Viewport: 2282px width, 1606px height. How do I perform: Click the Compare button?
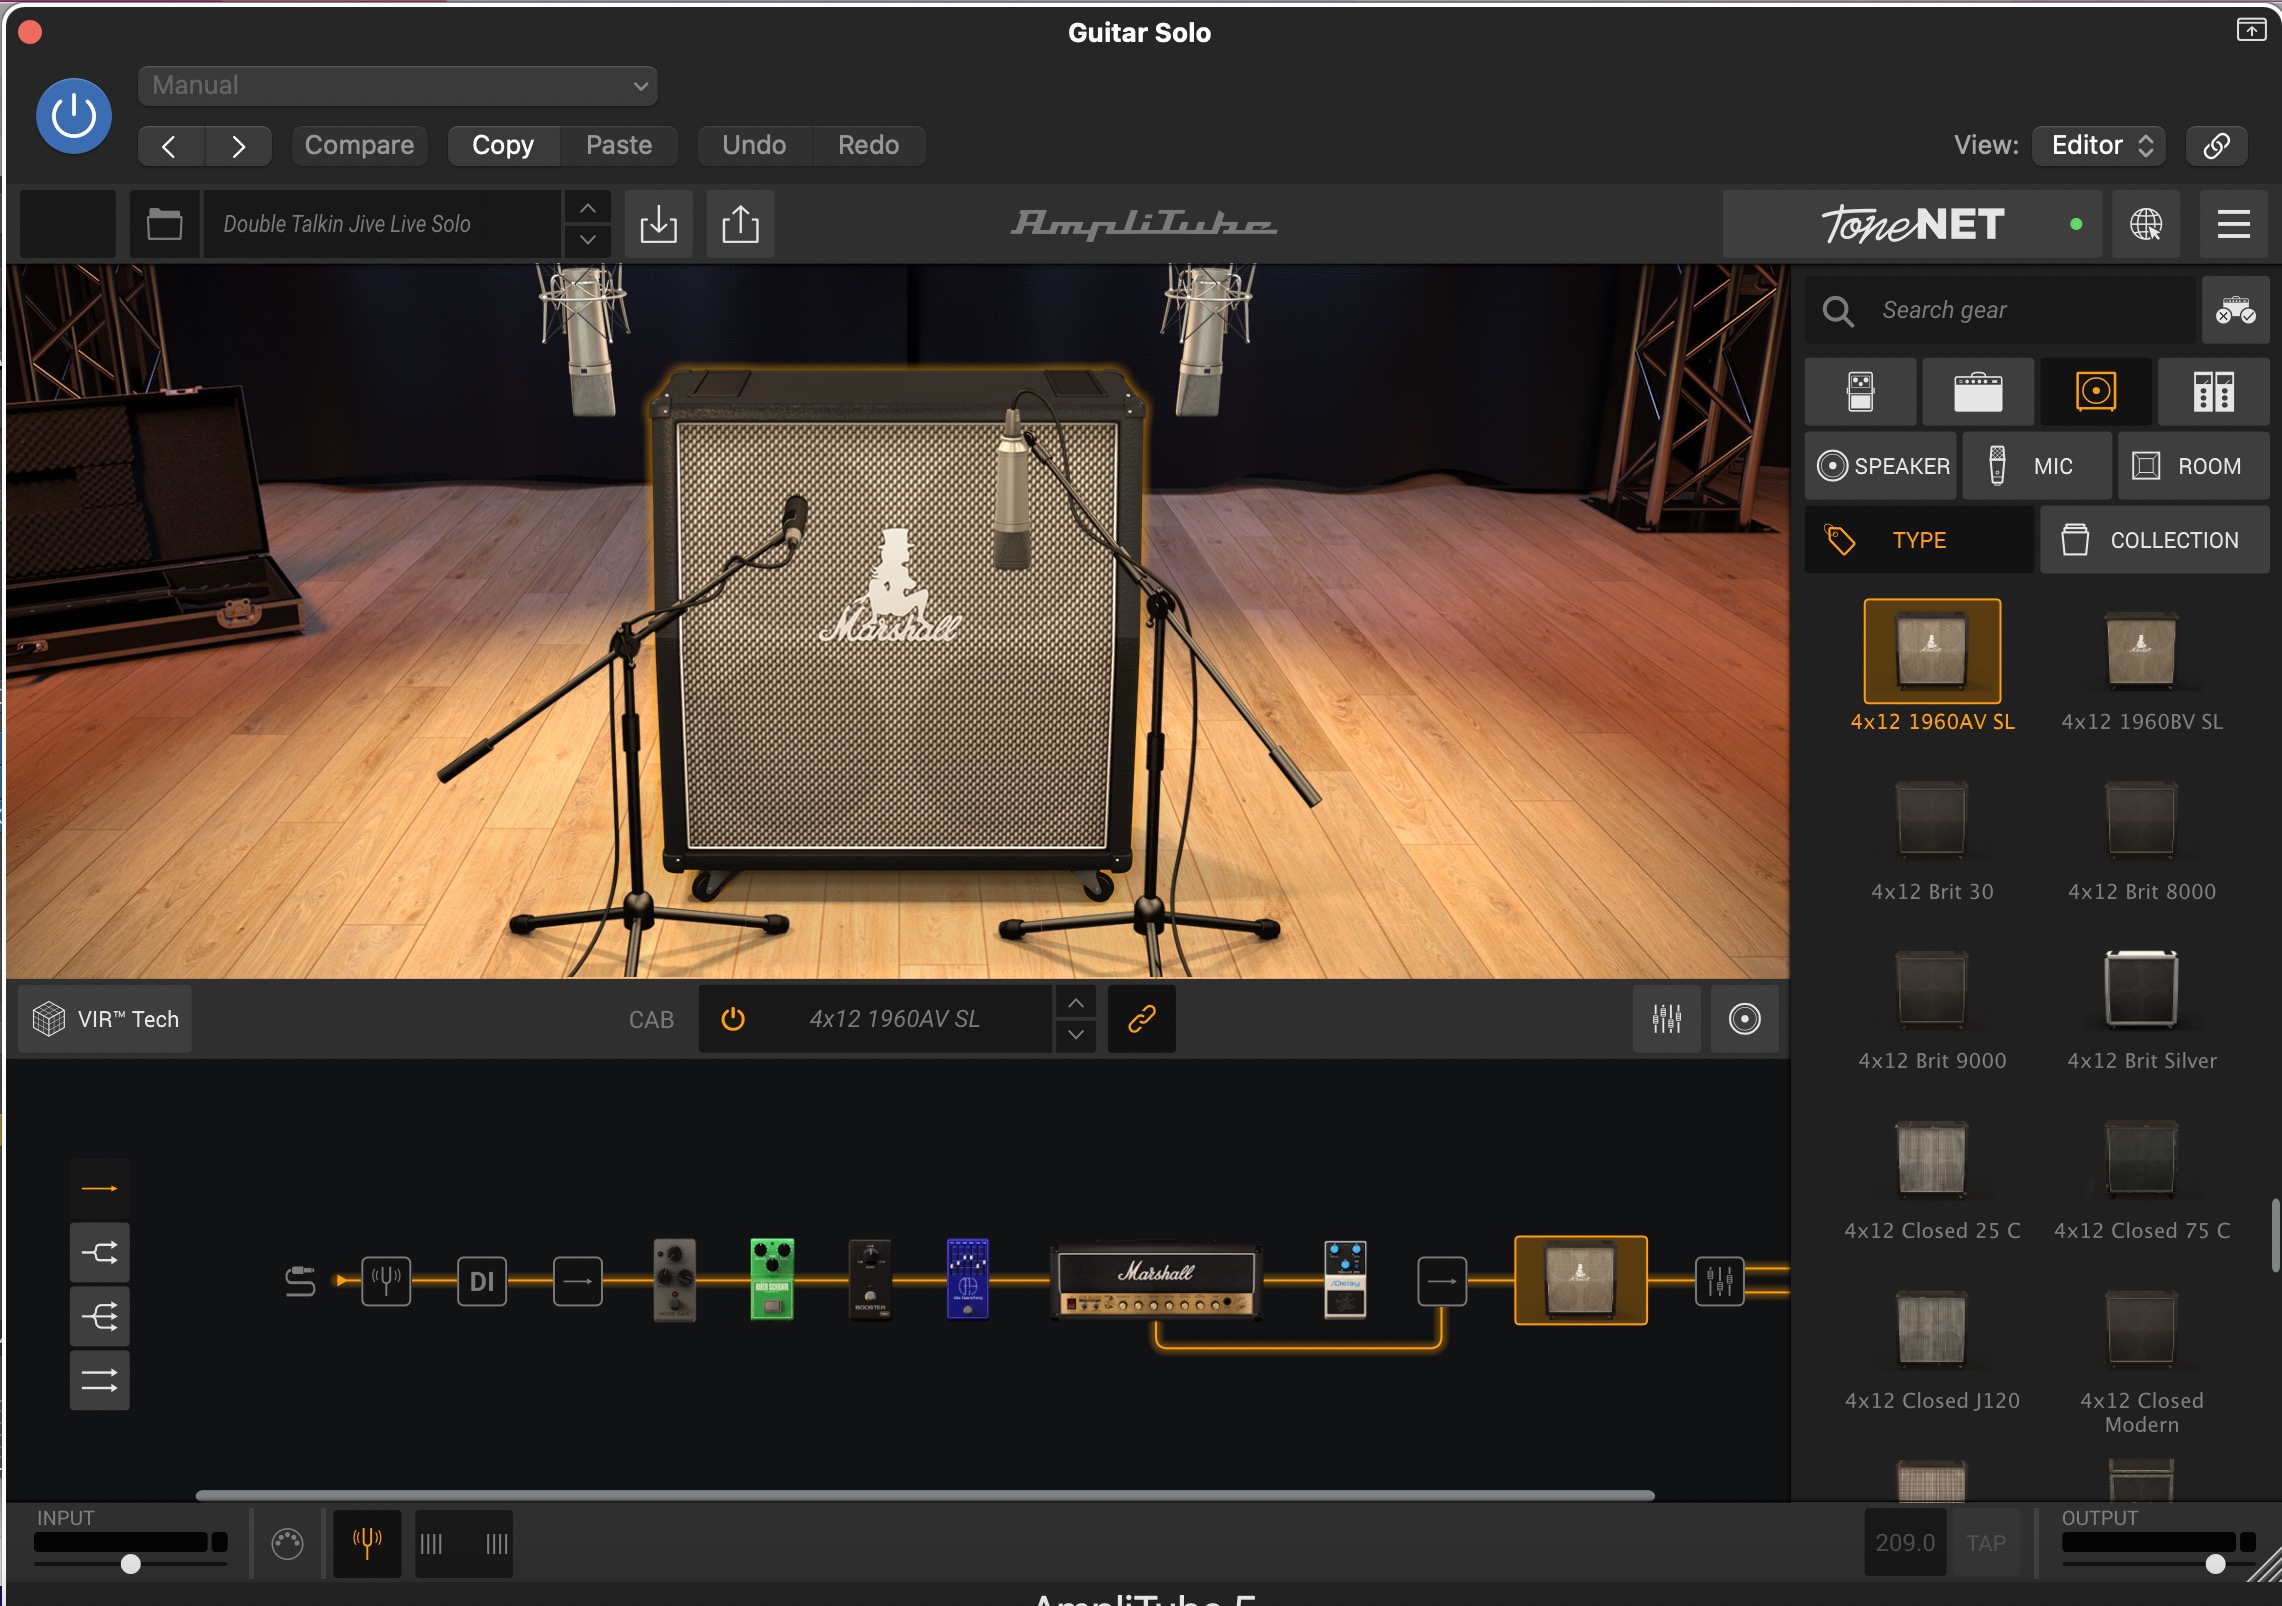(359, 146)
